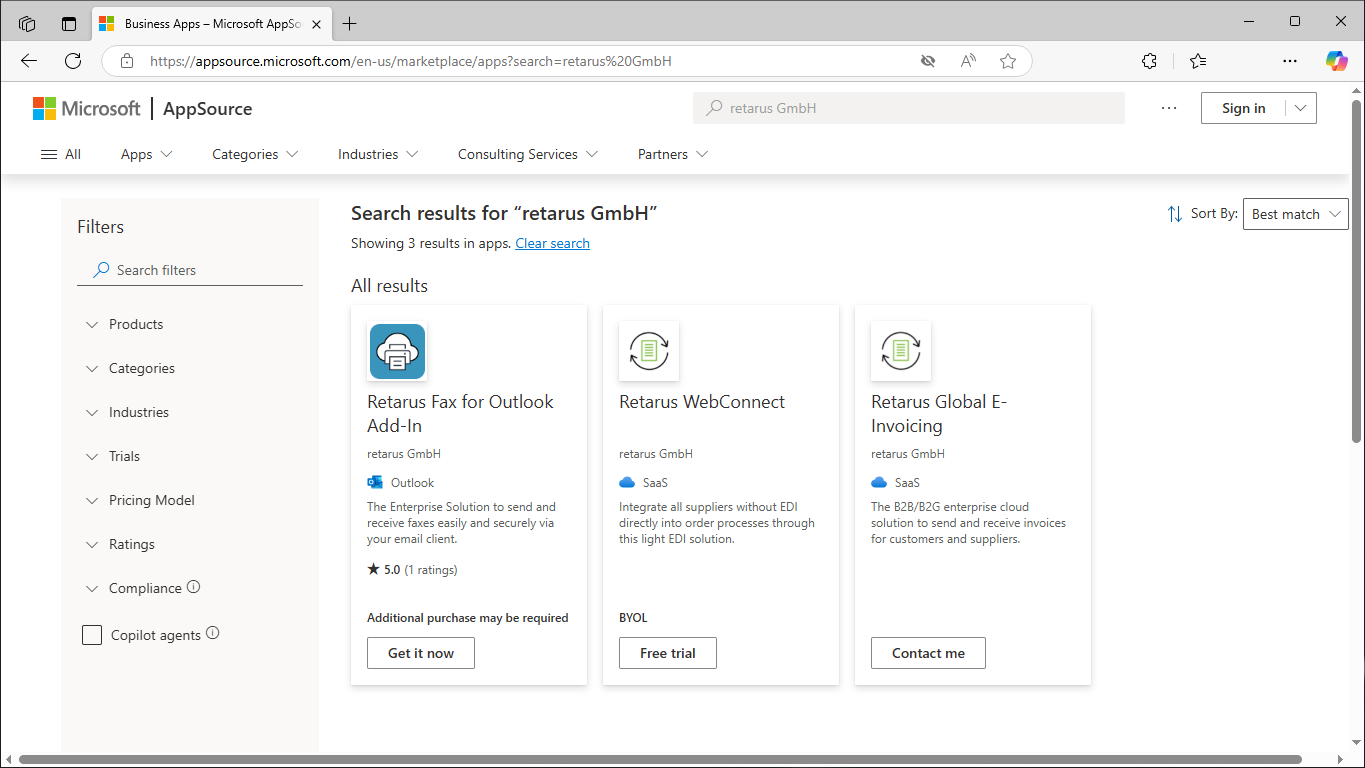Focus the Search filters field
Screen dimensions: 1365x768
tap(190, 270)
